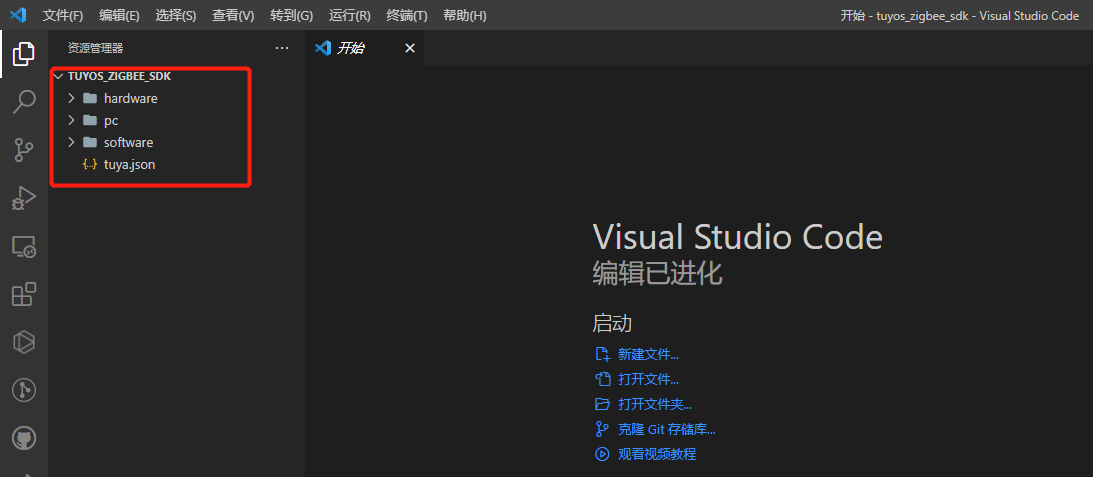Viewport: 1093px width, 477px height.
Task: Select the software folder name
Action: pos(128,142)
